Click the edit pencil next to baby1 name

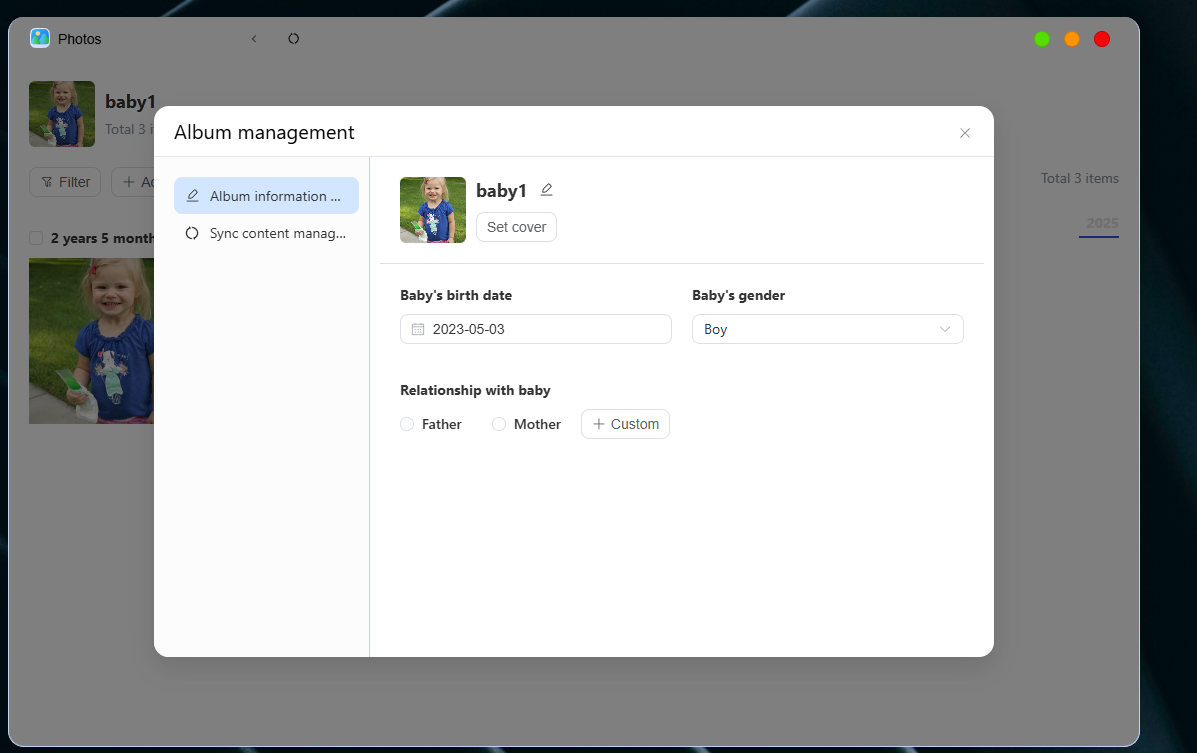pos(547,189)
